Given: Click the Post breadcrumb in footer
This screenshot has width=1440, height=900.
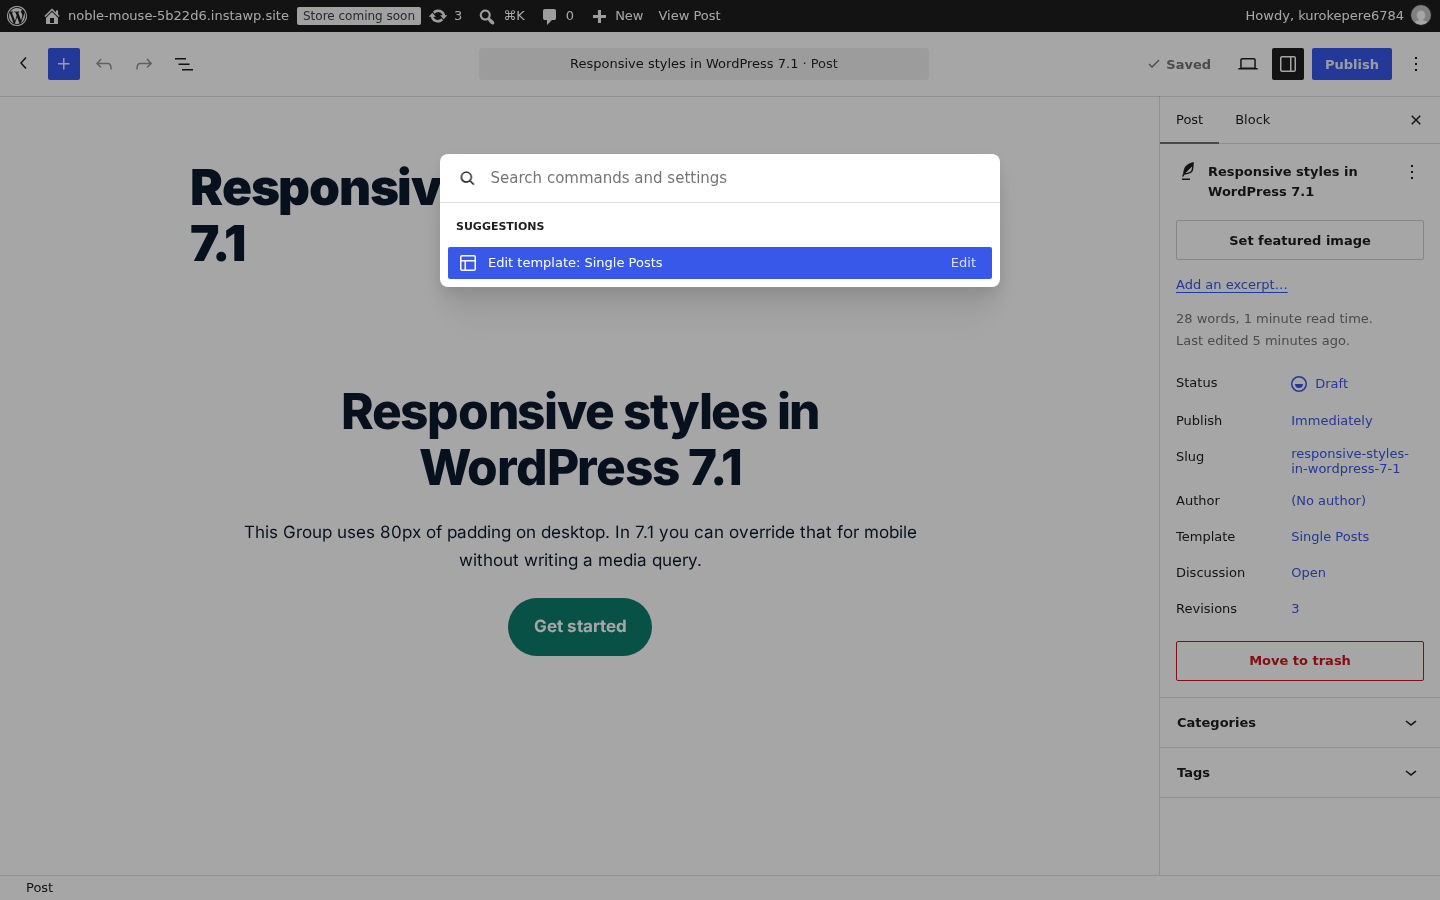Looking at the screenshot, I should (x=40, y=888).
